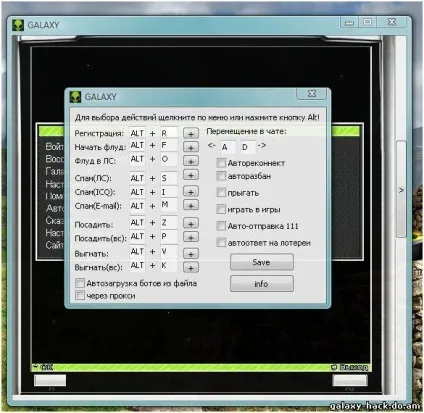Click the plus button beside Спам(E-mail)
424x413 pixels.
click(191, 205)
